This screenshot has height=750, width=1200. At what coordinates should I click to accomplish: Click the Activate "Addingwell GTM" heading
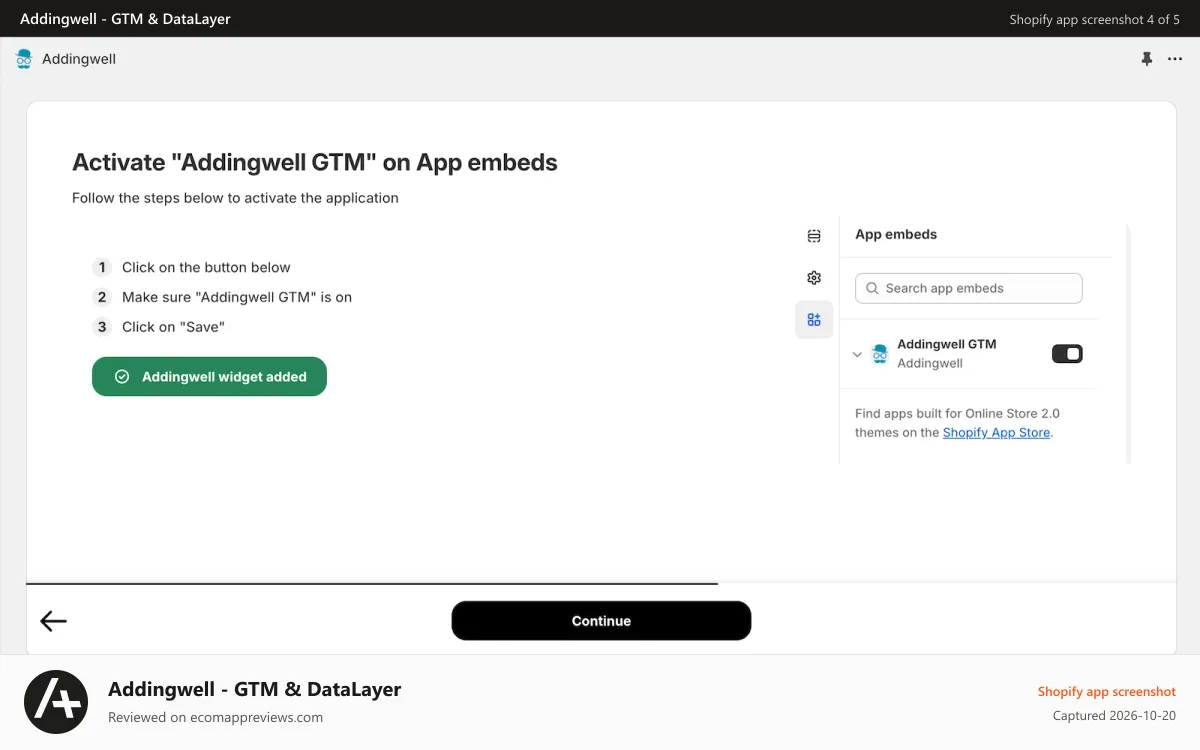coord(315,162)
